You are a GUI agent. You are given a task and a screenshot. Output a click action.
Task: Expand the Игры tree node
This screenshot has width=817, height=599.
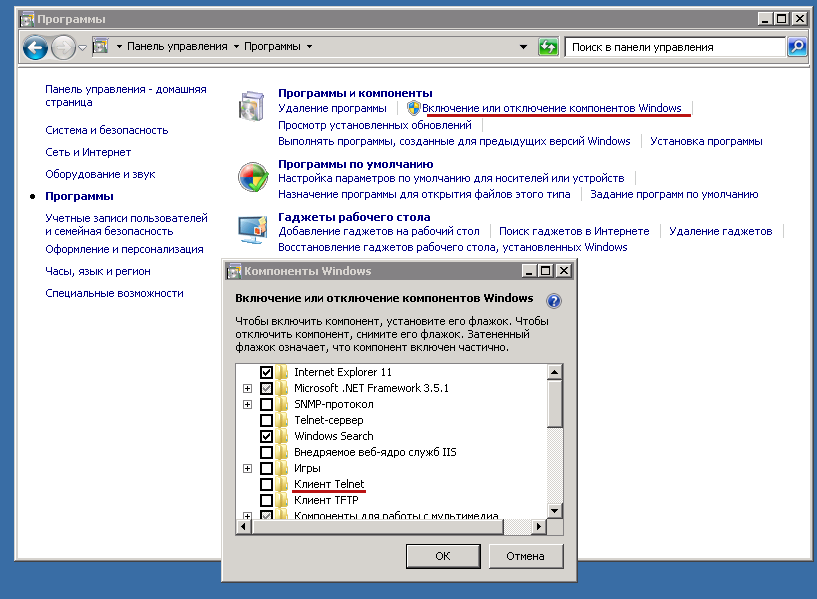[x=247, y=468]
